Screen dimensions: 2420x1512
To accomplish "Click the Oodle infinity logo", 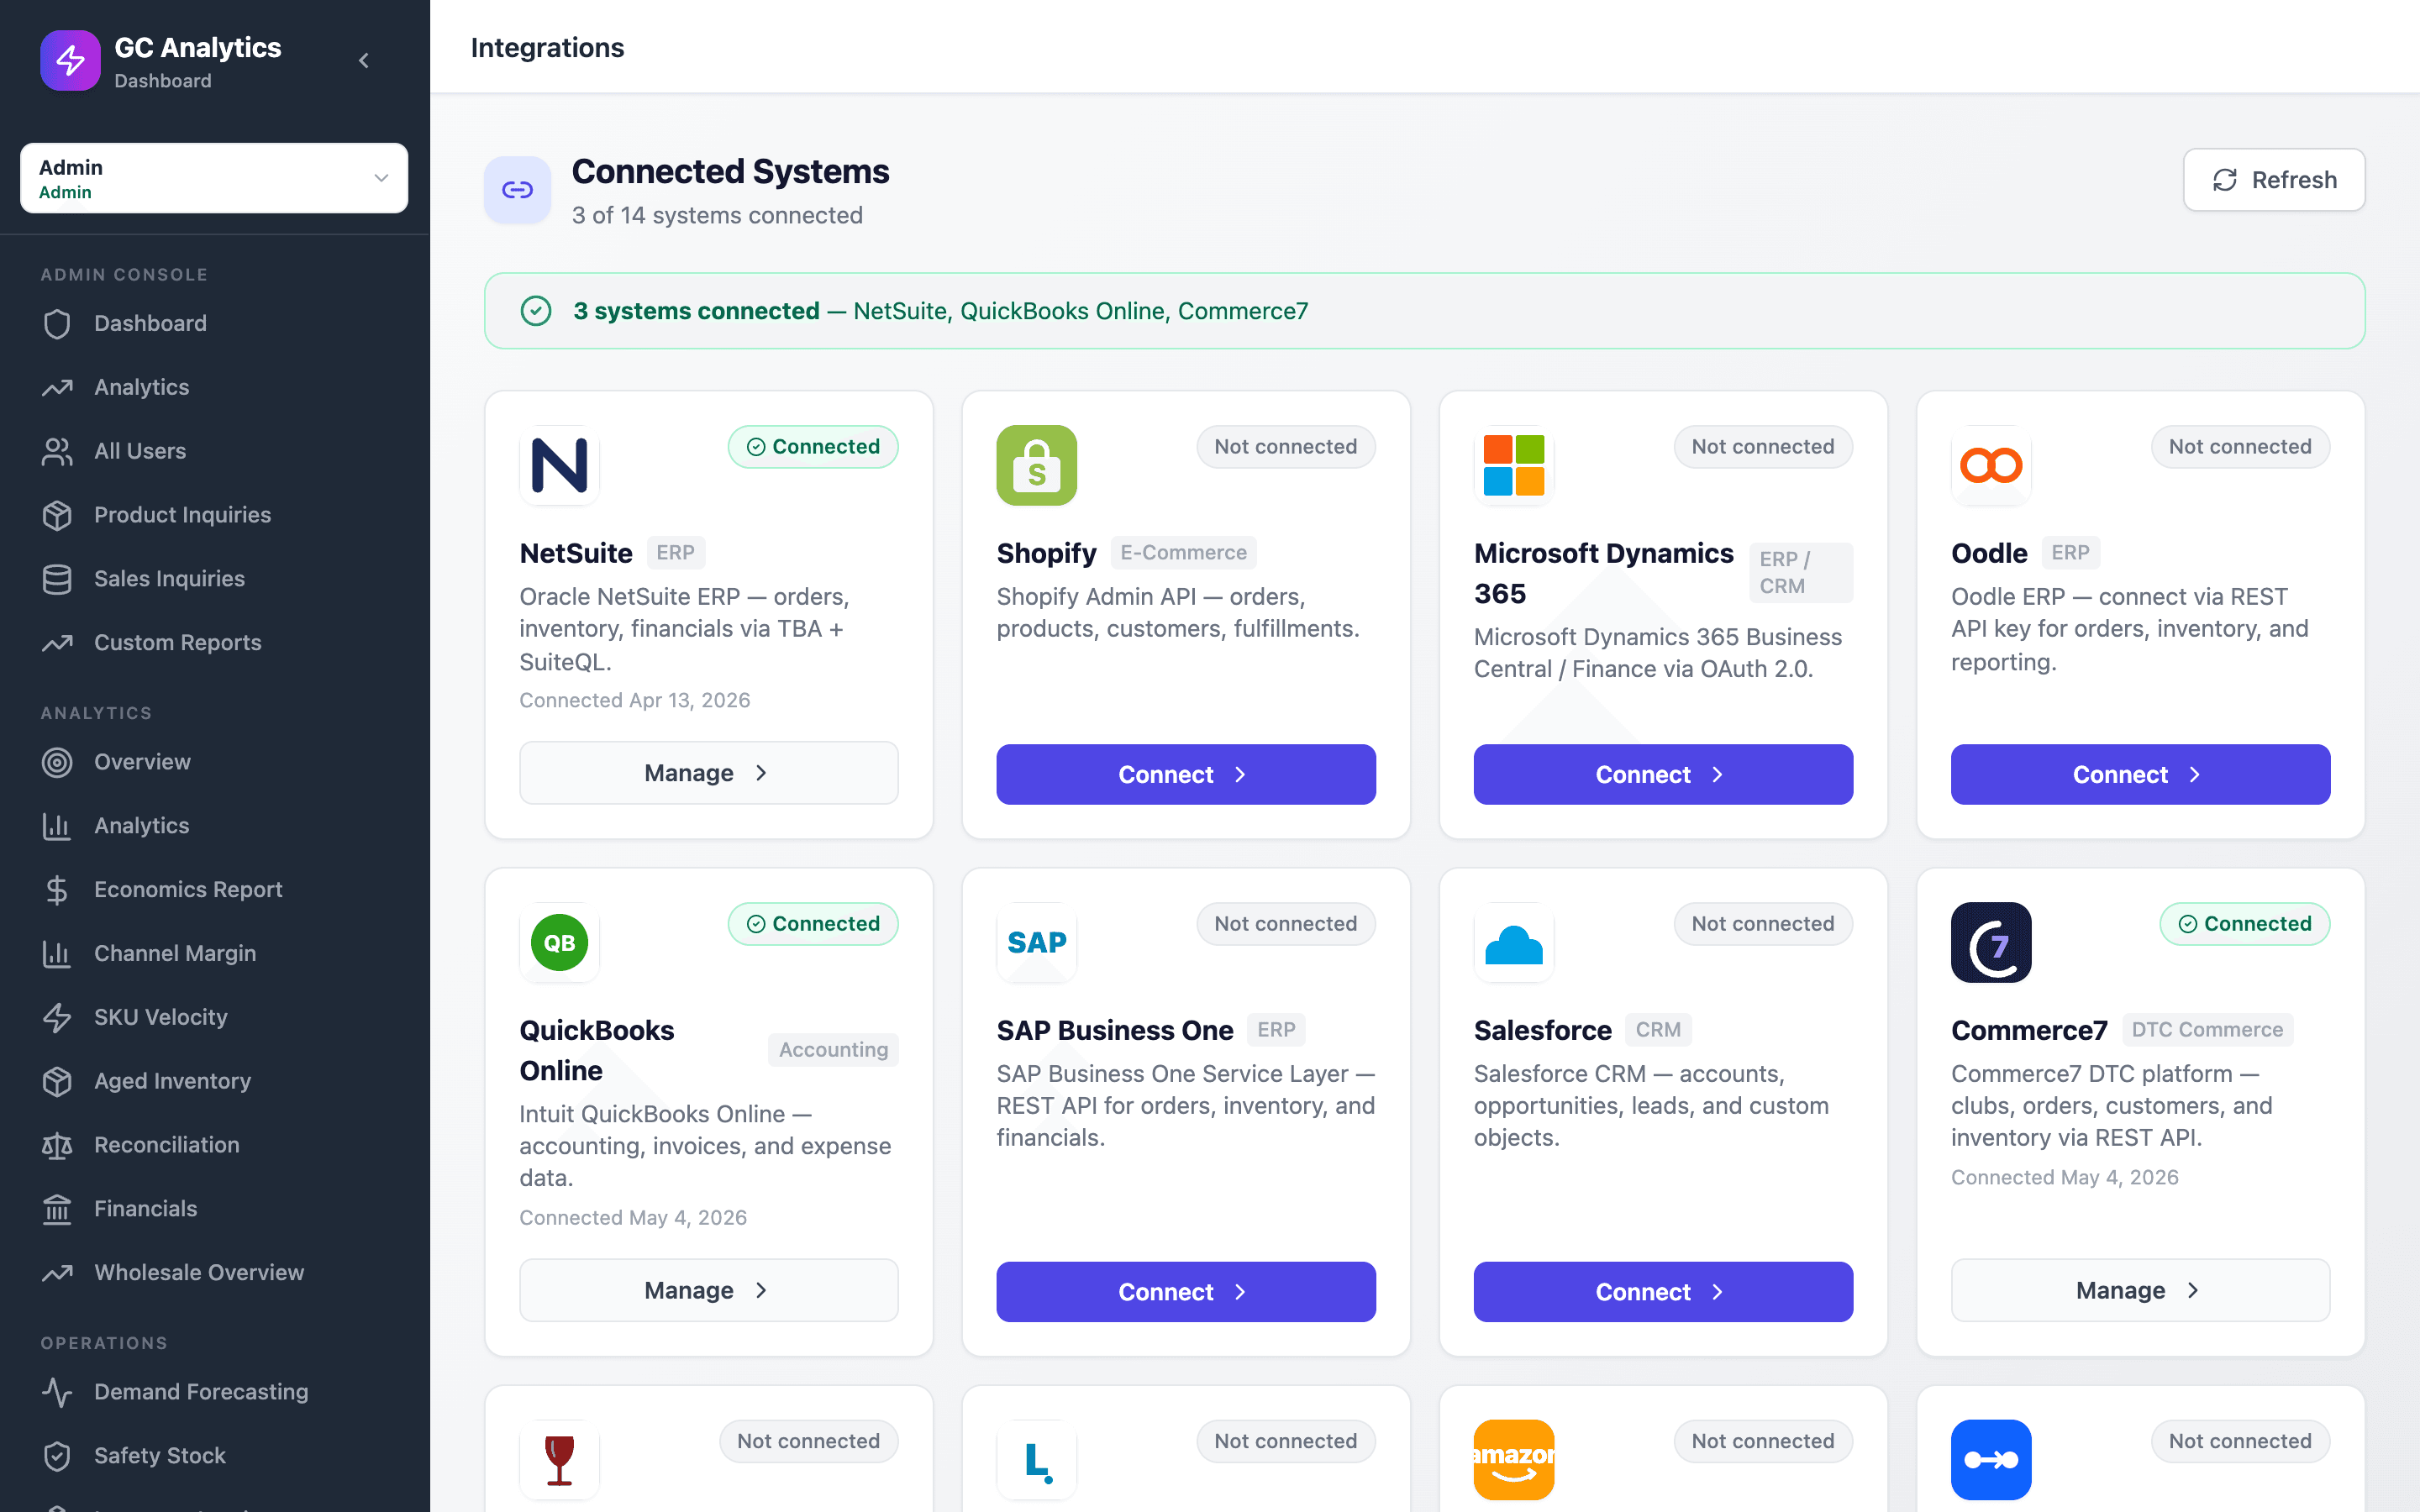I will click(x=1990, y=465).
